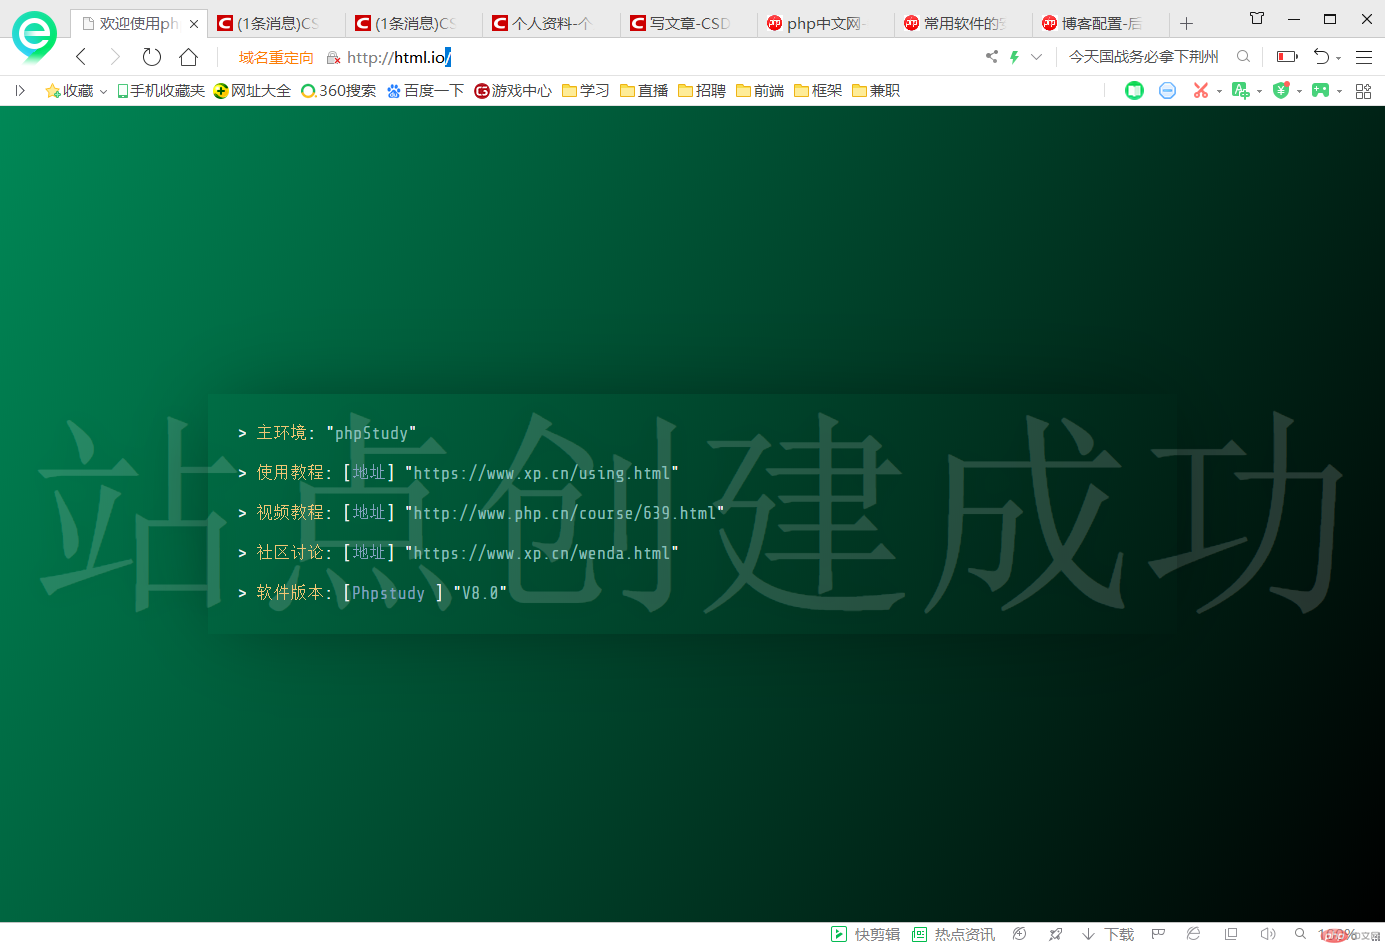
Task: Open 360搜索 bookmark
Action: (x=339, y=91)
